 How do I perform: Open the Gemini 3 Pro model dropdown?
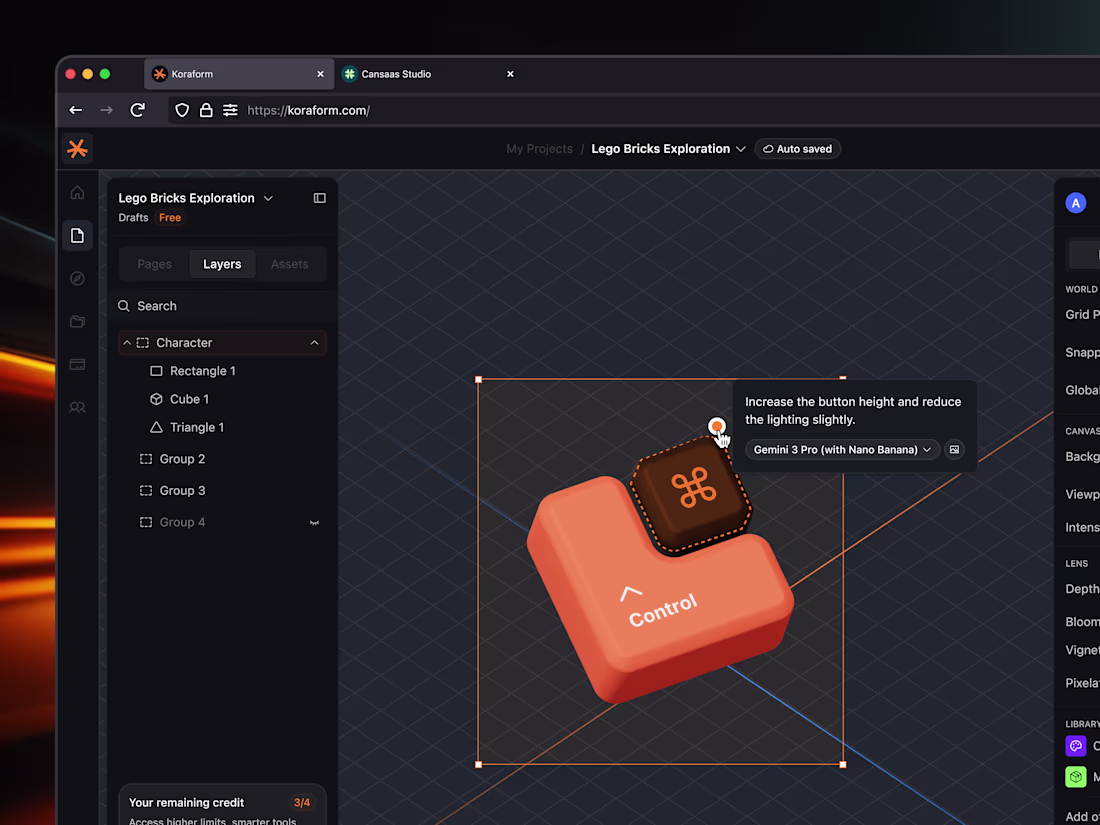(x=840, y=449)
